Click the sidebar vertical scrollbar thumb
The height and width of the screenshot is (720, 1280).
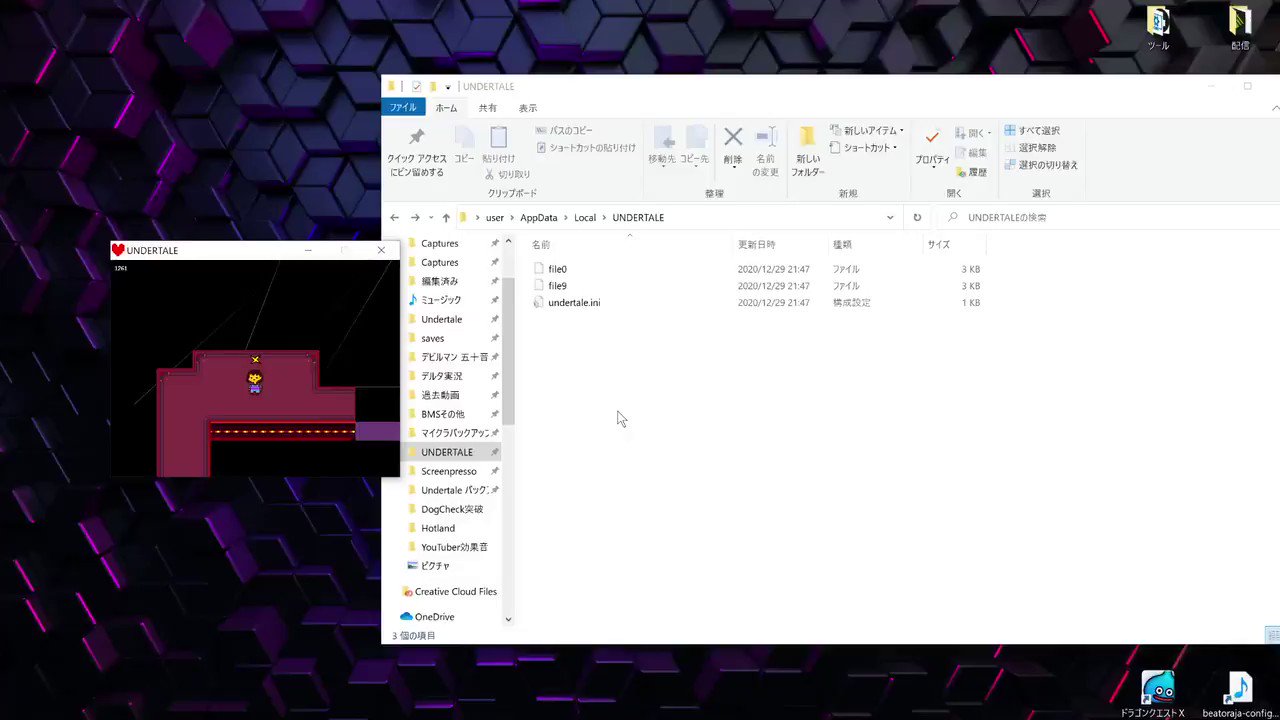coord(508,349)
